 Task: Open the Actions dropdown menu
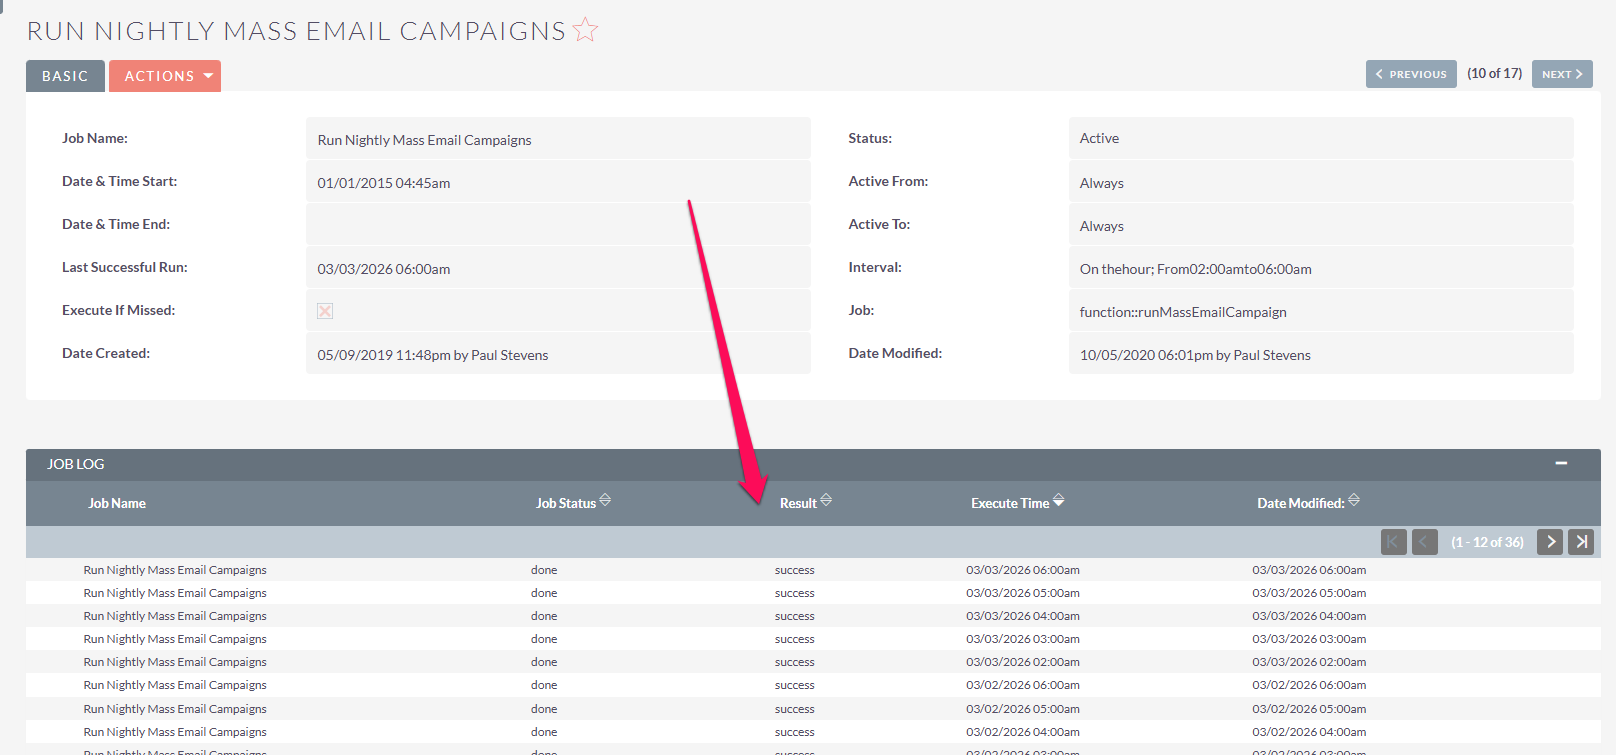[x=165, y=76]
